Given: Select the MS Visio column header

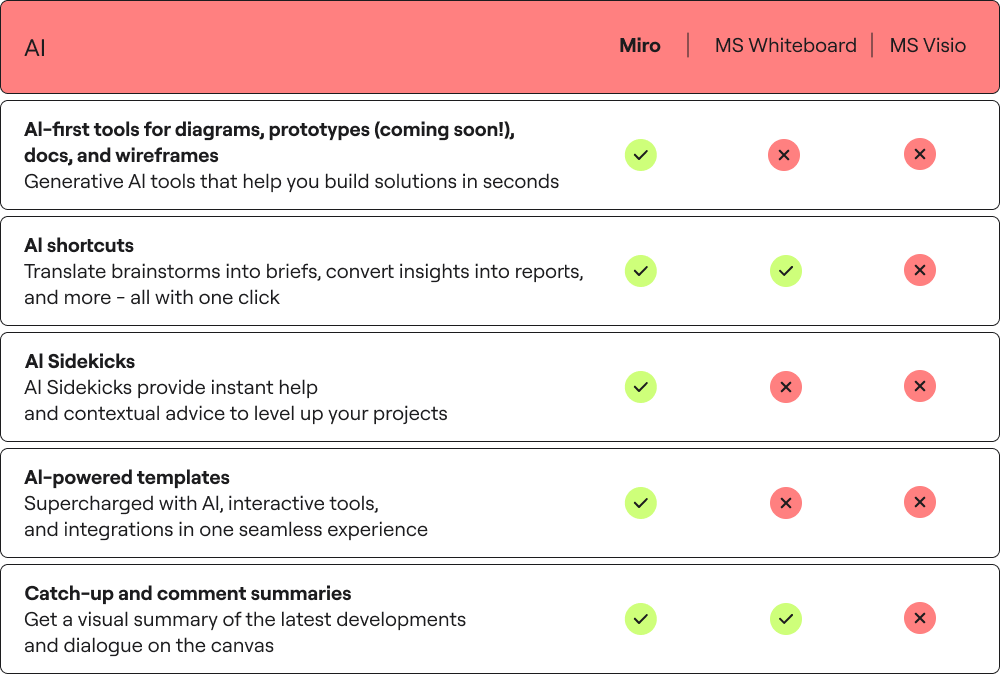Looking at the screenshot, I should (x=927, y=45).
